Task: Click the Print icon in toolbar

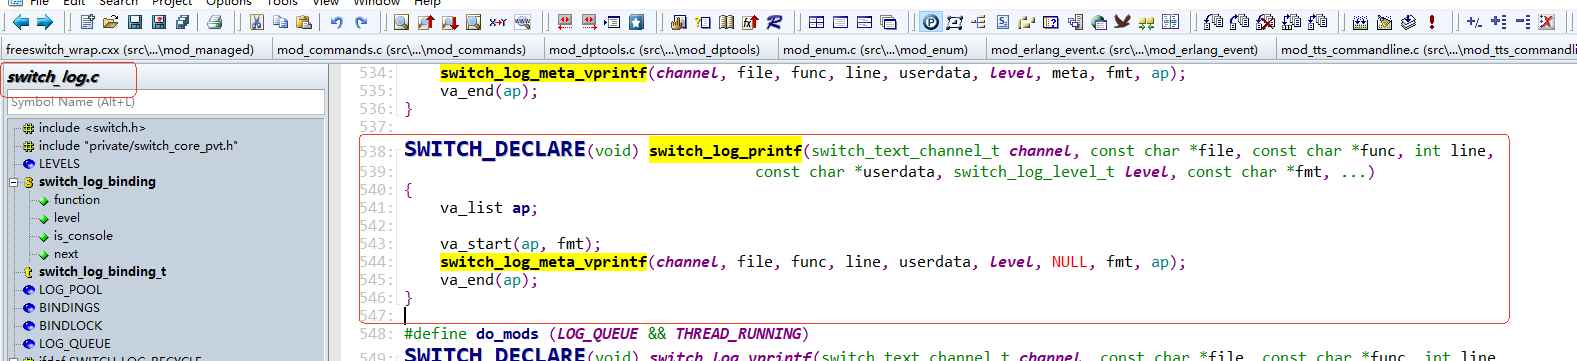Action: pyautogui.click(x=214, y=22)
